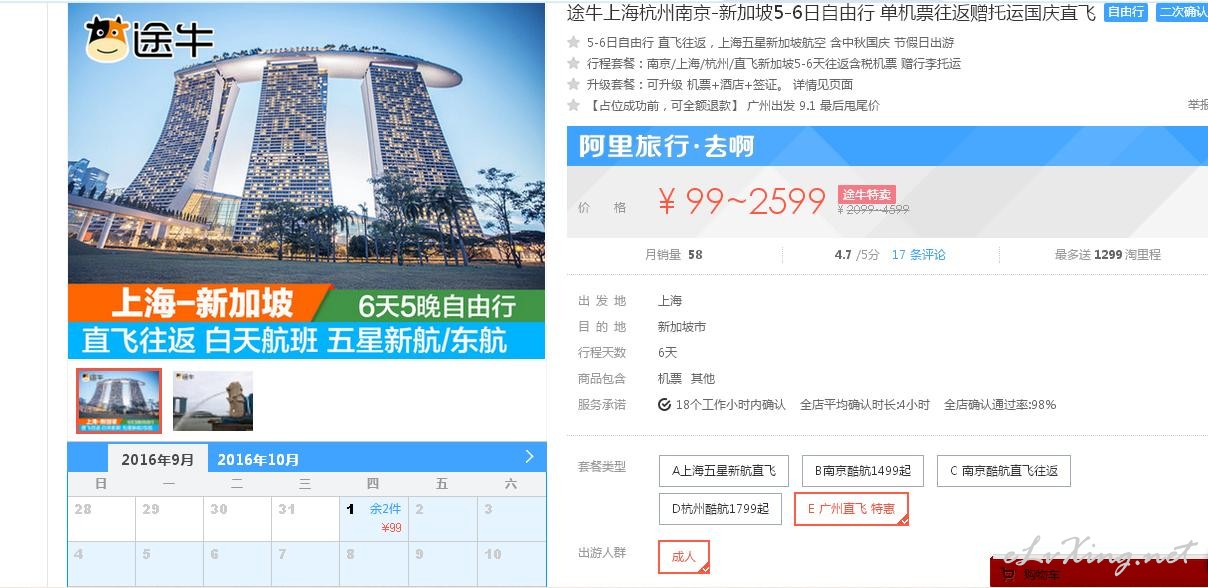Viewport: 1208px width, 588px height.
Task: Select the 成人 traveler type option
Action: click(684, 557)
